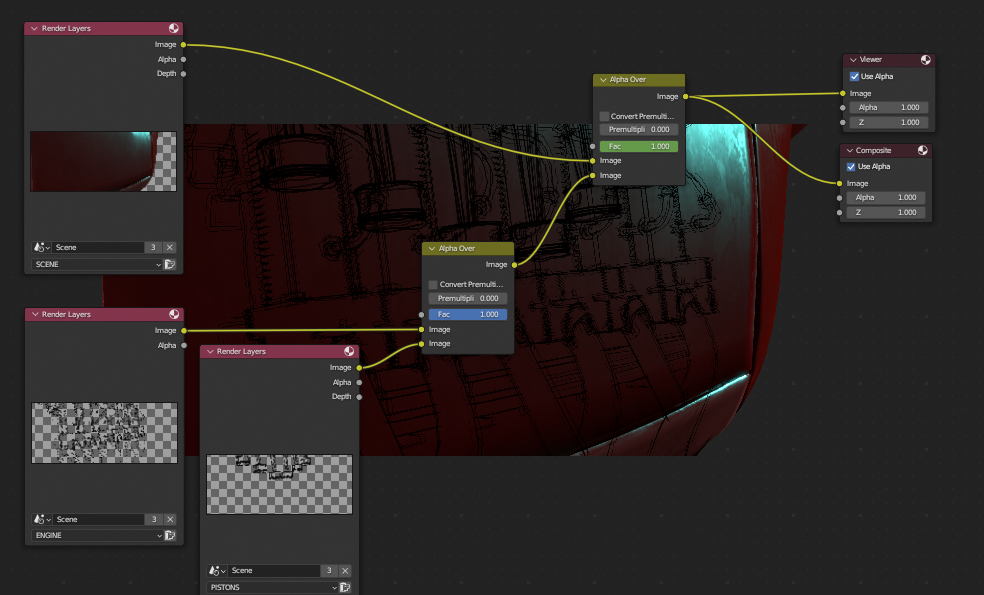Collapse the lower Alpha Over node

[432, 248]
